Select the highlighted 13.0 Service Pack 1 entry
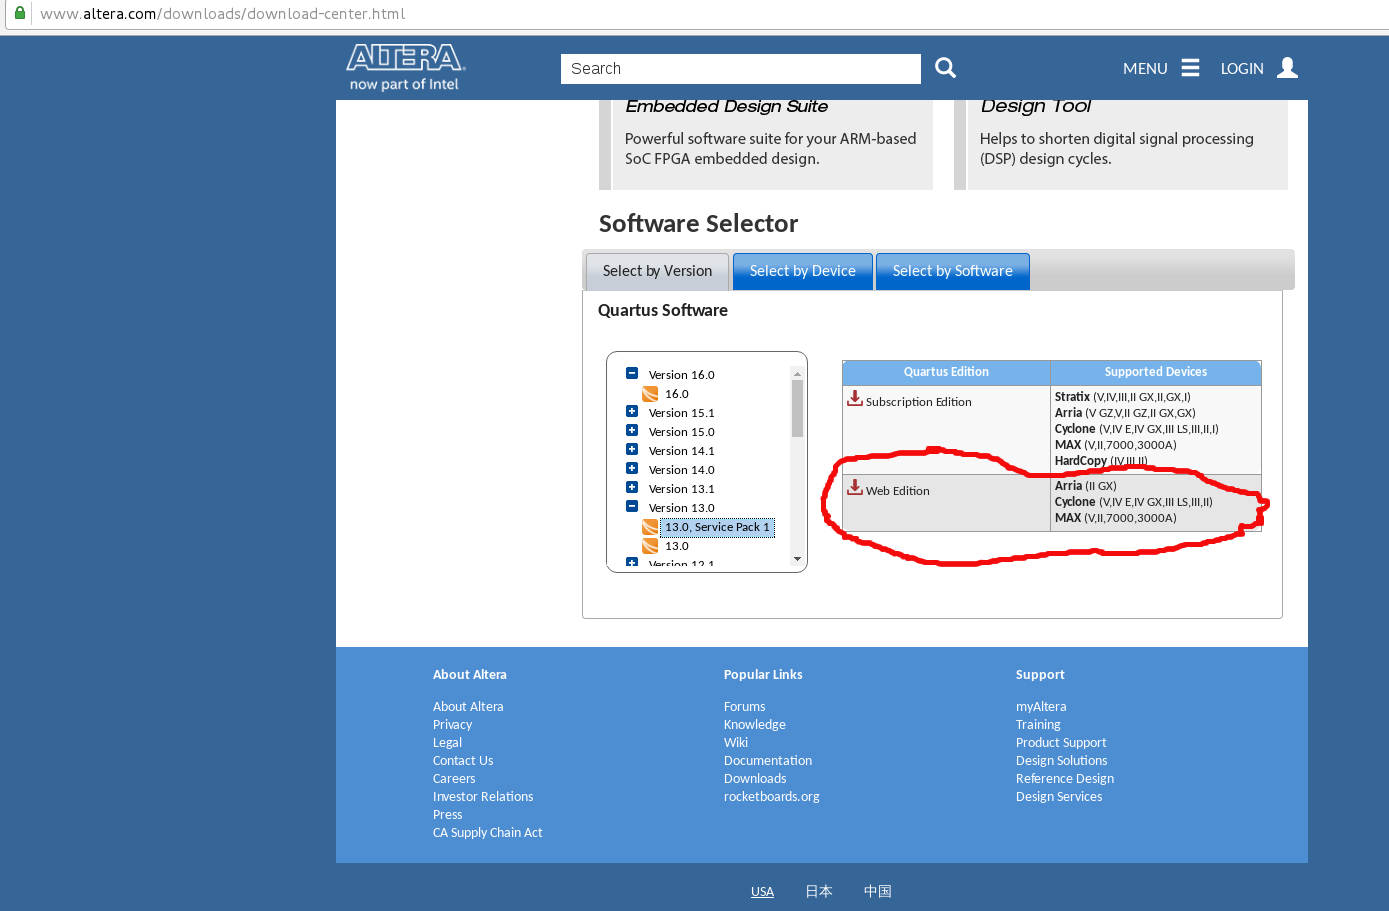 pyautogui.click(x=718, y=527)
